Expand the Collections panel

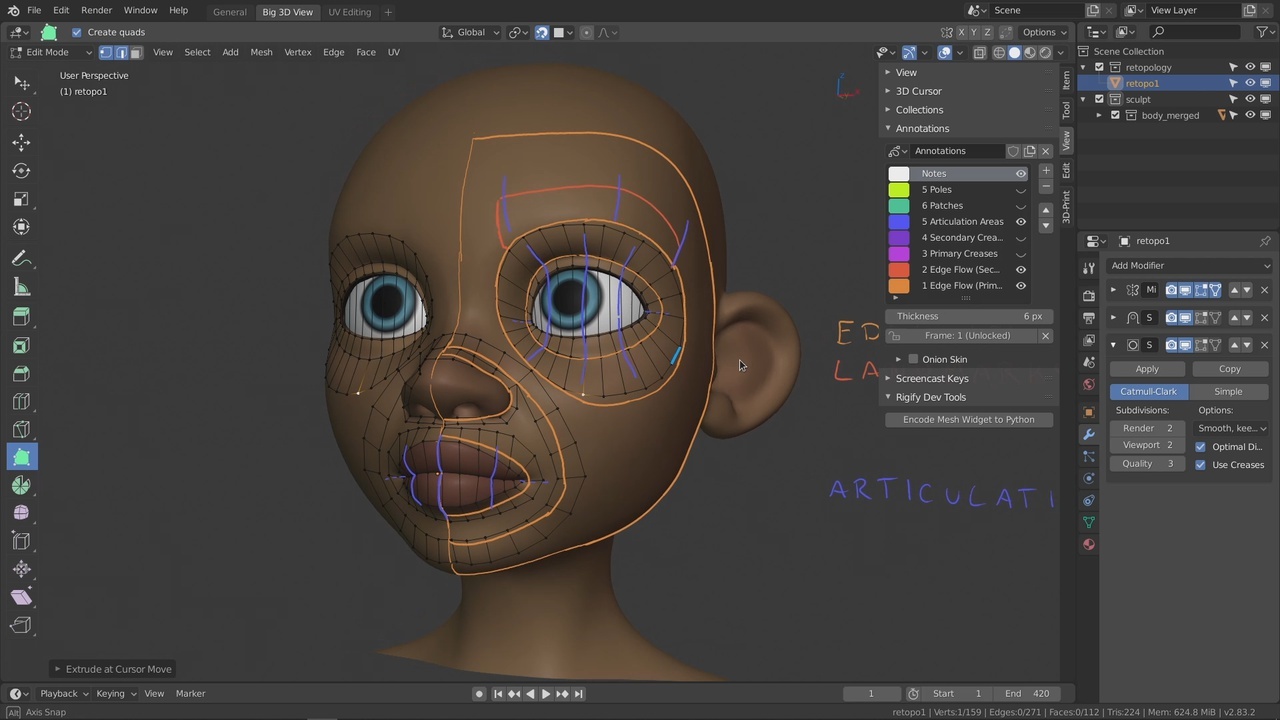coord(919,110)
